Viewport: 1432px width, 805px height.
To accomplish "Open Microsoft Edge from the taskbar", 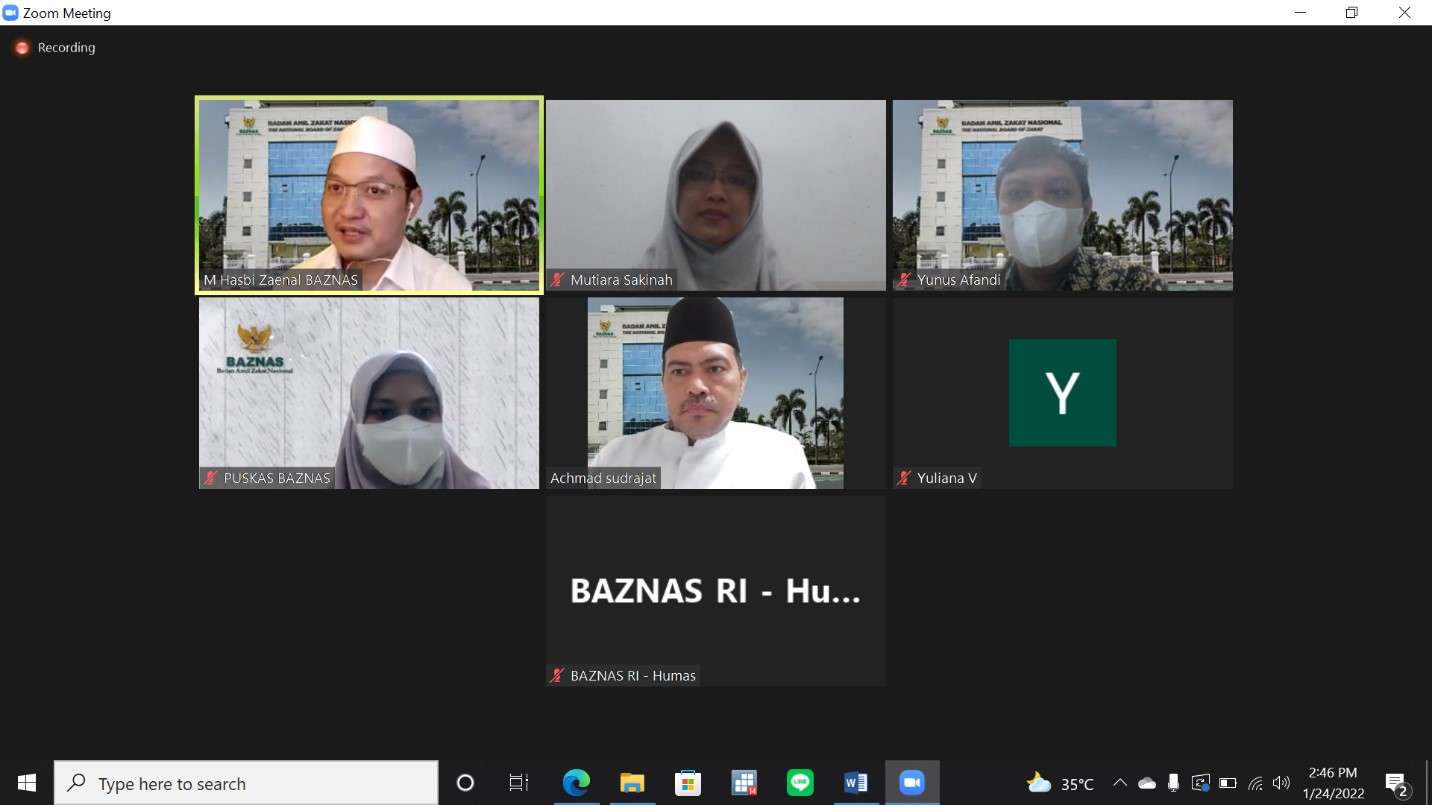I will (x=576, y=783).
